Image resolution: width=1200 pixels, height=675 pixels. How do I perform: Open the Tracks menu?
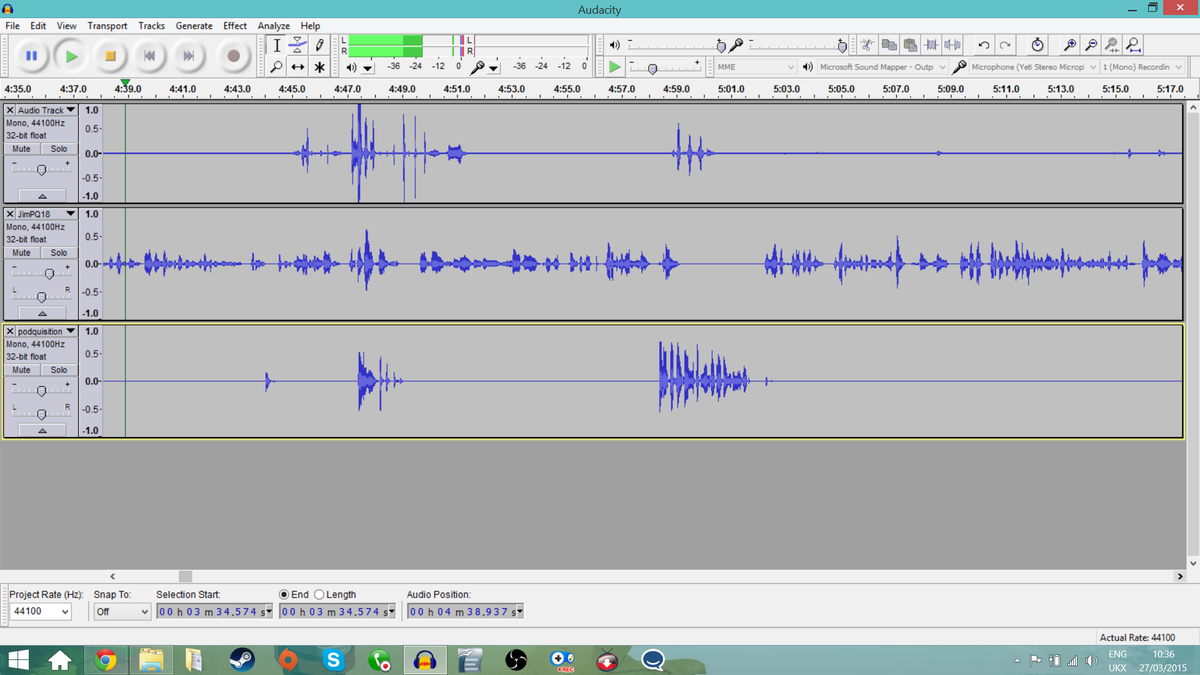click(x=152, y=26)
